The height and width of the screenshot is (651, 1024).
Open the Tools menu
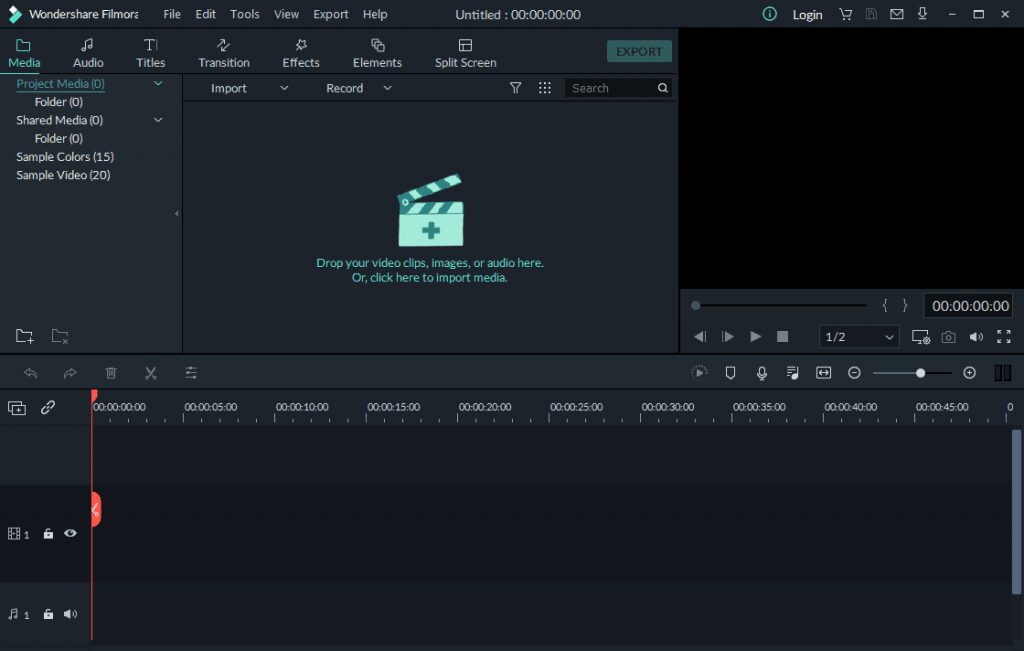[x=244, y=14]
